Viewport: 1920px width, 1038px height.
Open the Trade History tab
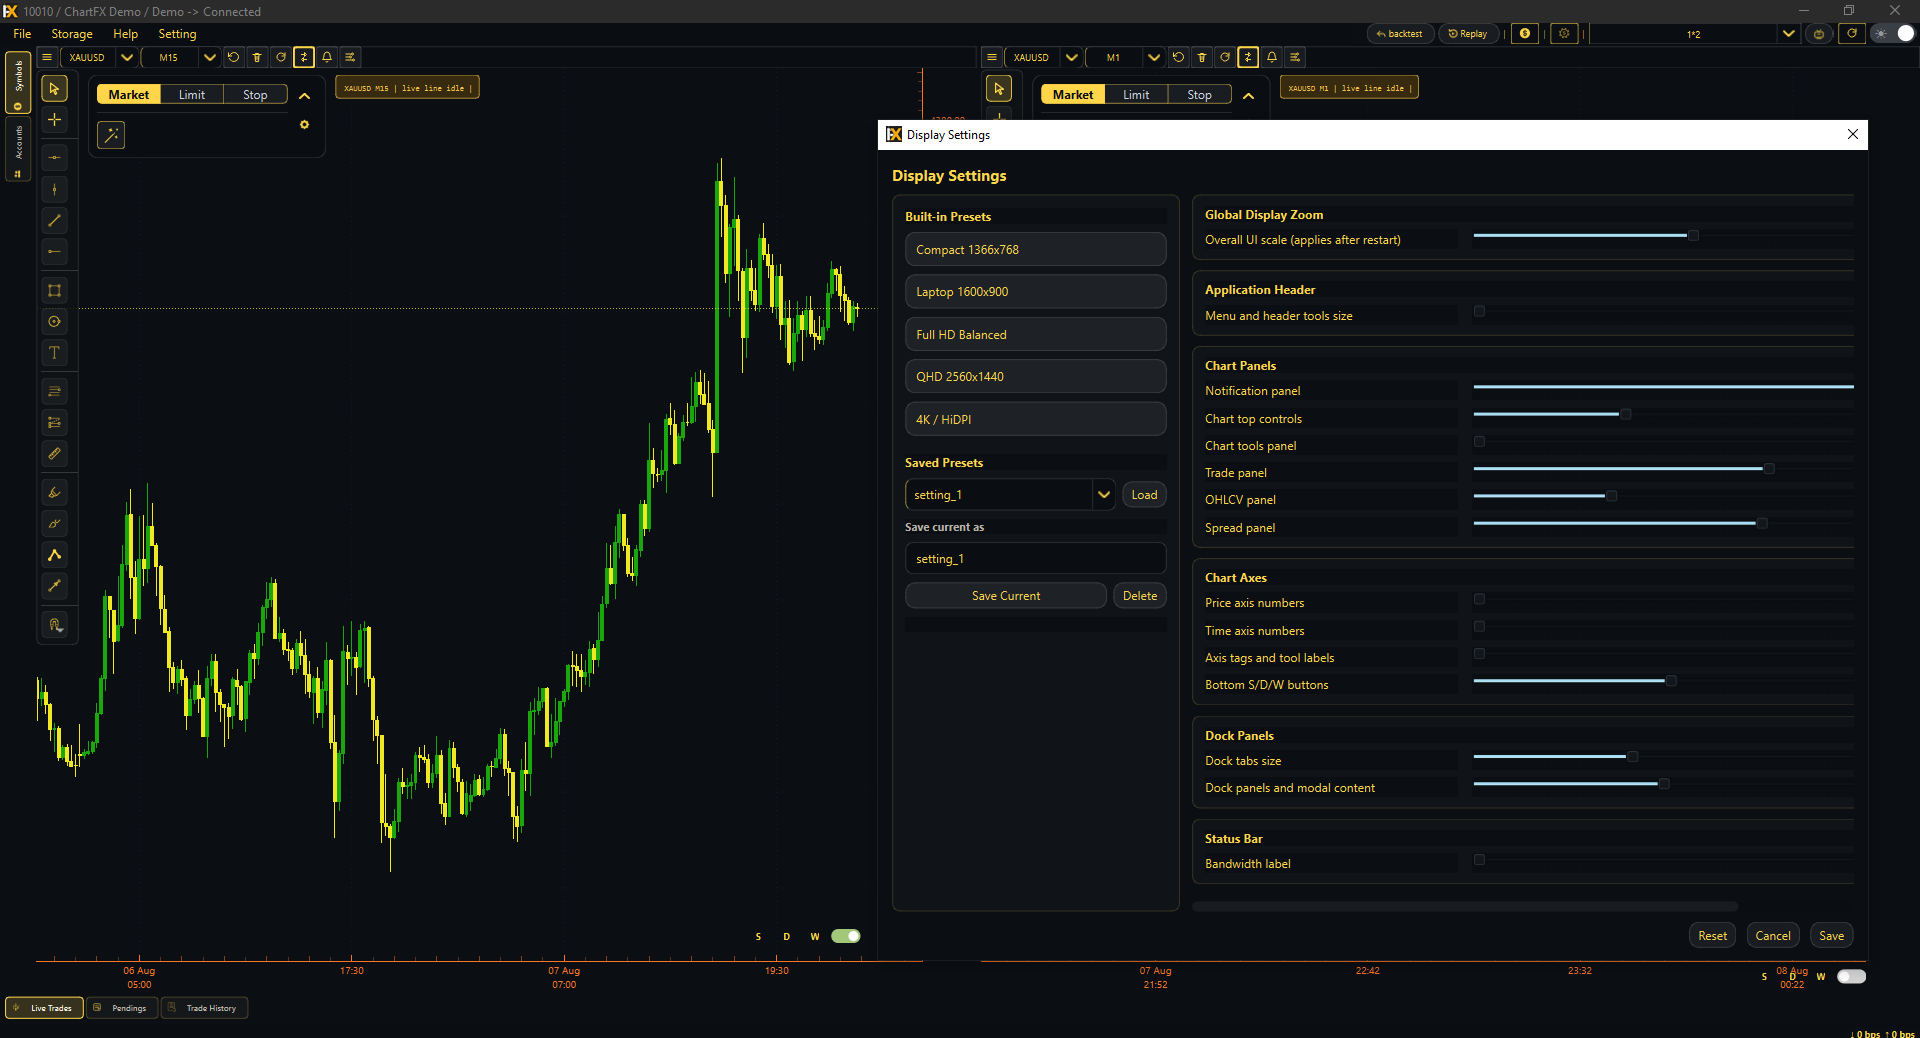tap(204, 1008)
